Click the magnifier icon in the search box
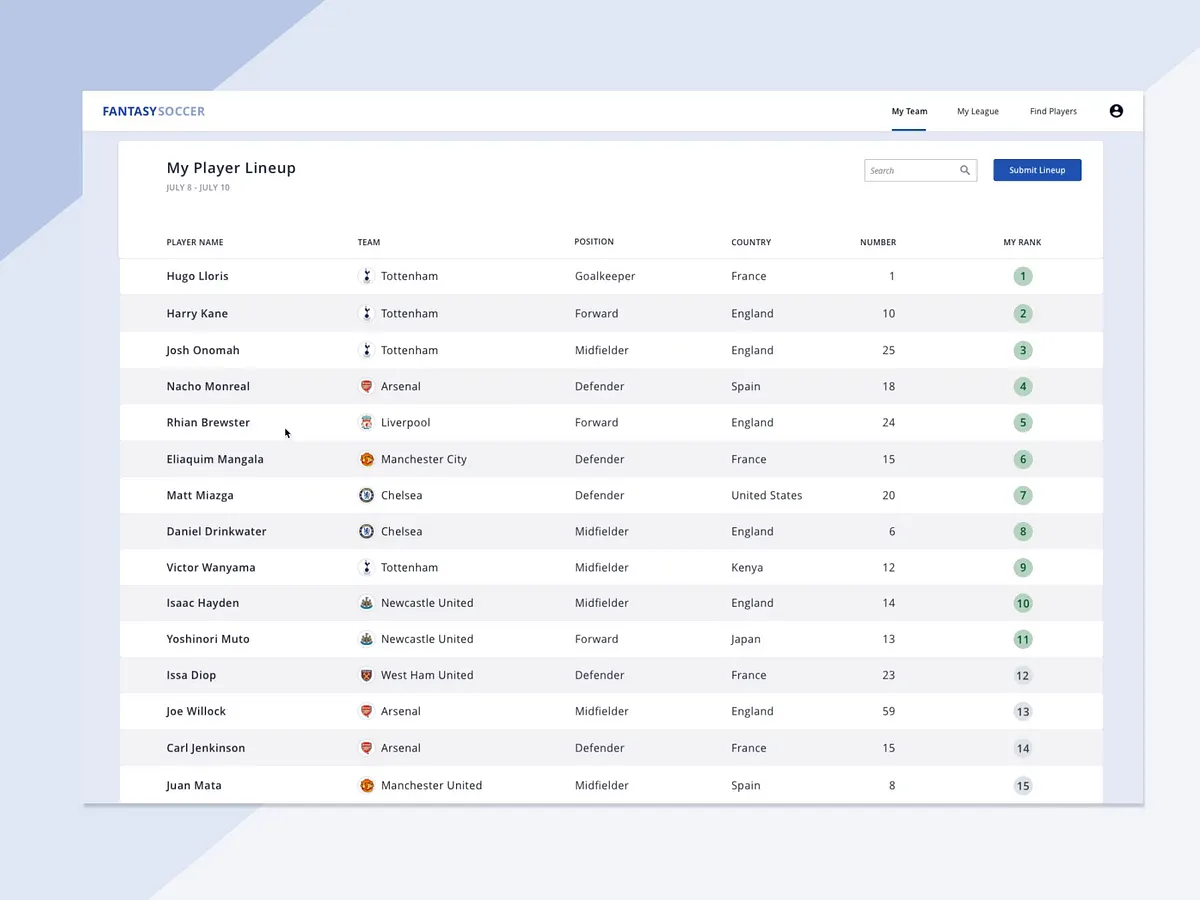The width and height of the screenshot is (1200, 900). pyautogui.click(x=964, y=170)
